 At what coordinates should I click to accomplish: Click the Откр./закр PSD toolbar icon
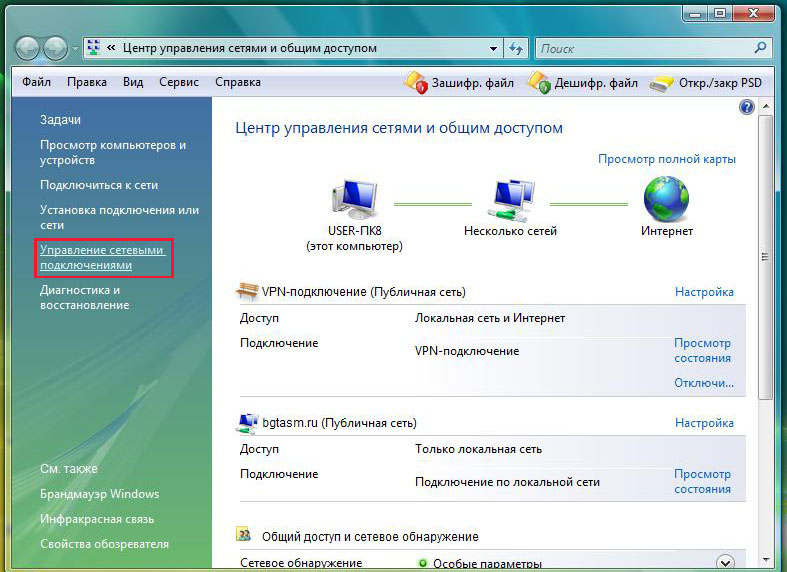662,83
